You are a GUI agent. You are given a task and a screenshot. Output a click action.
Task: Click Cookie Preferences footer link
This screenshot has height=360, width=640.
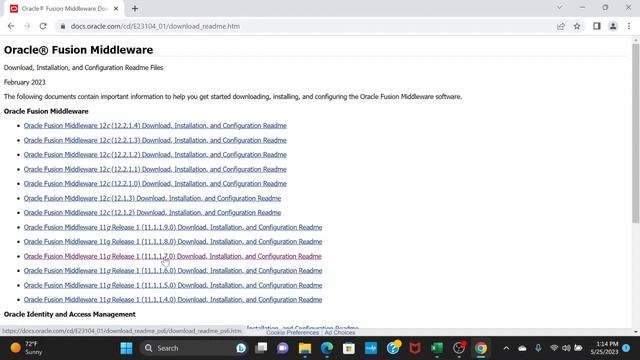[x=292, y=333]
